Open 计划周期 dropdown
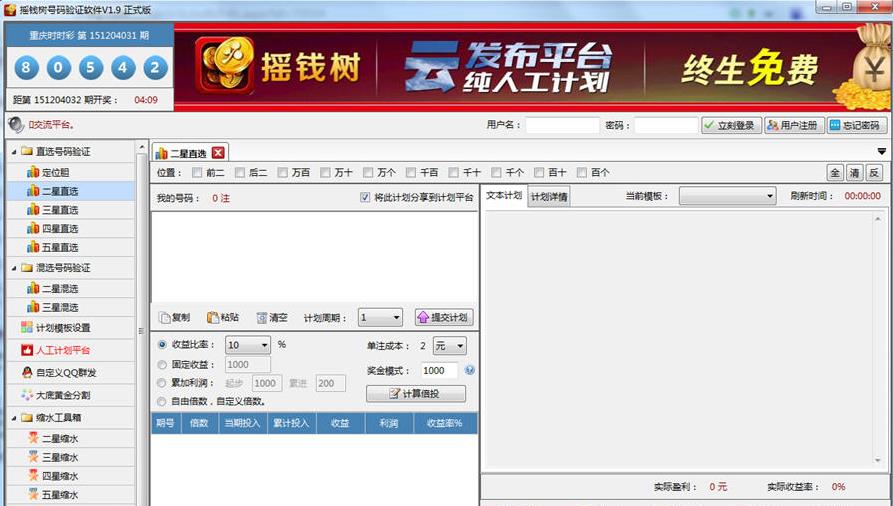 coord(380,317)
